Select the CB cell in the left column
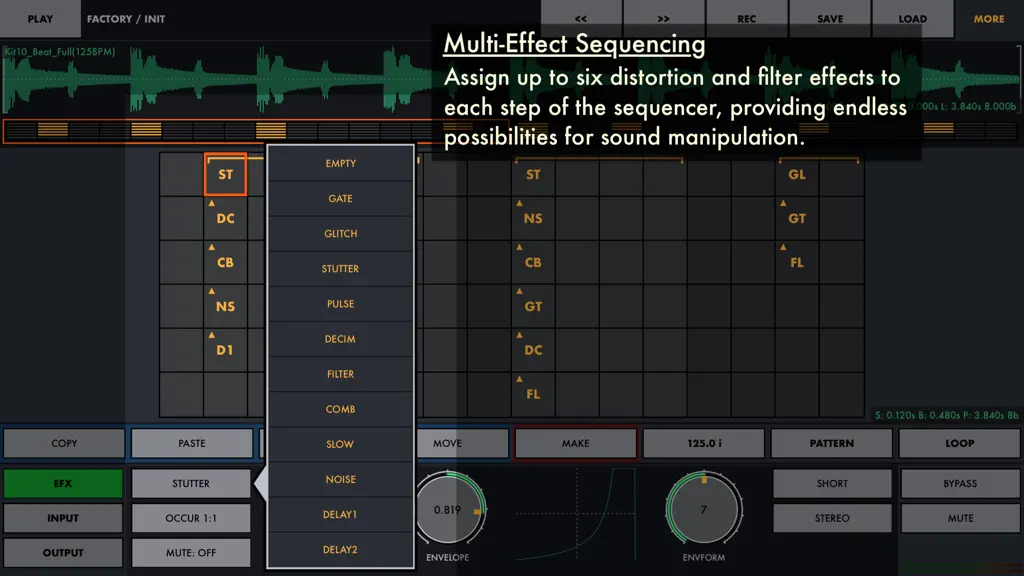 click(225, 263)
